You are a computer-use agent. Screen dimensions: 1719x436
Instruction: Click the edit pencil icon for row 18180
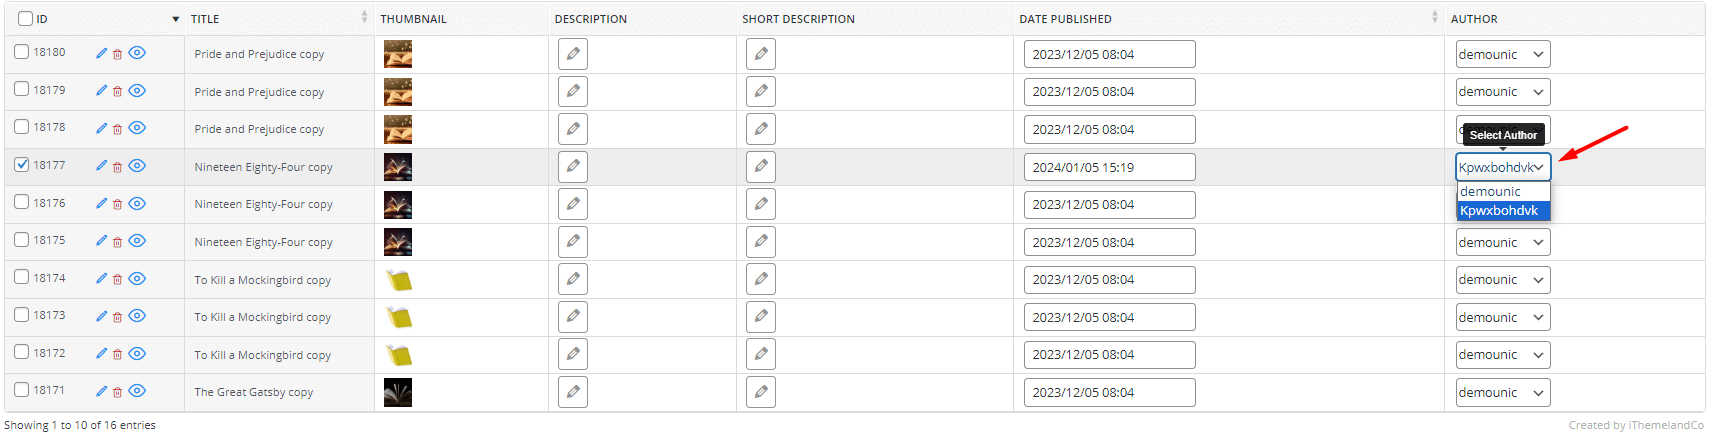pyautogui.click(x=101, y=53)
